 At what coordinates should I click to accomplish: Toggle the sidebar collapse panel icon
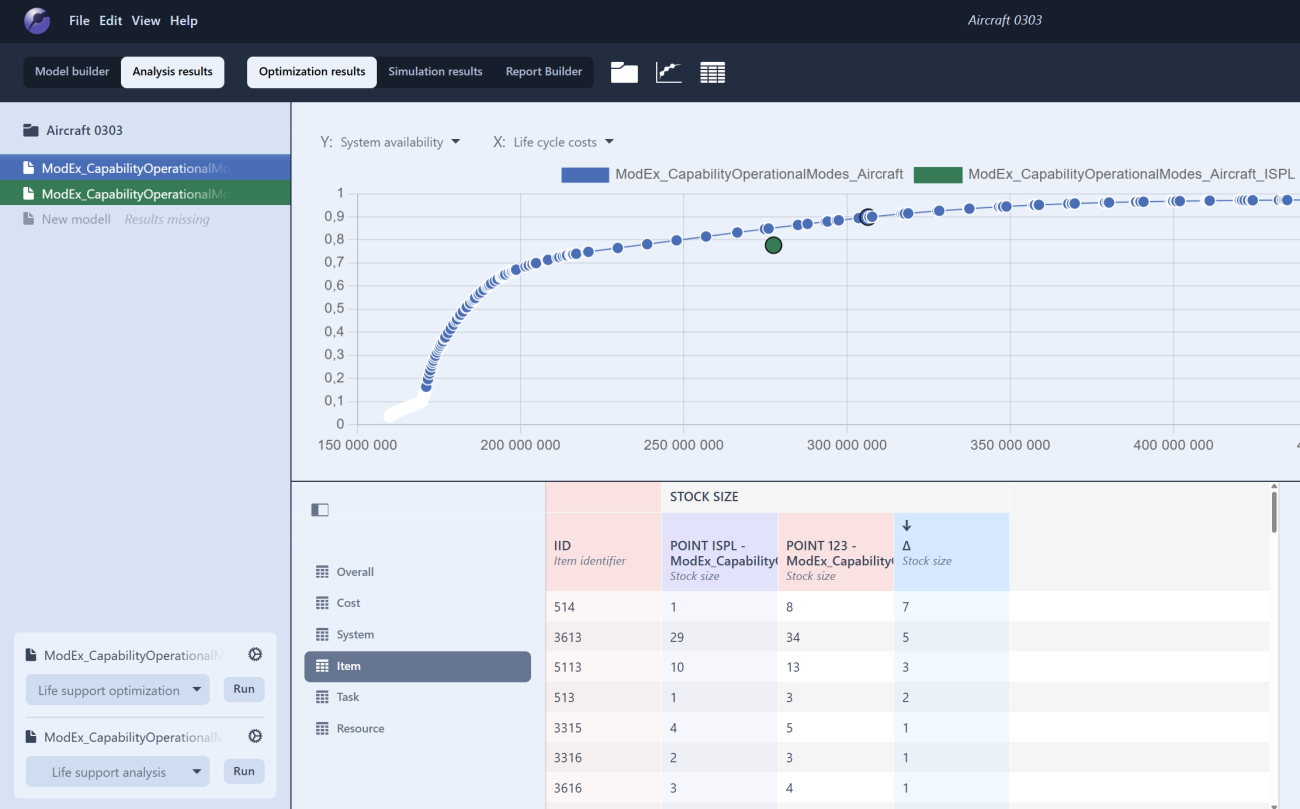coord(320,509)
